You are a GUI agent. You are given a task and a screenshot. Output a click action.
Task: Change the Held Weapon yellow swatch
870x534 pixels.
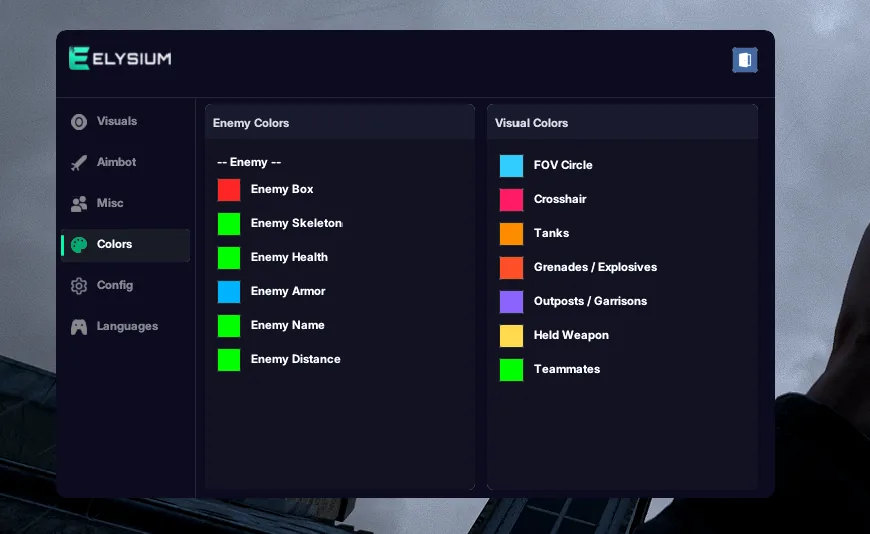click(x=511, y=336)
